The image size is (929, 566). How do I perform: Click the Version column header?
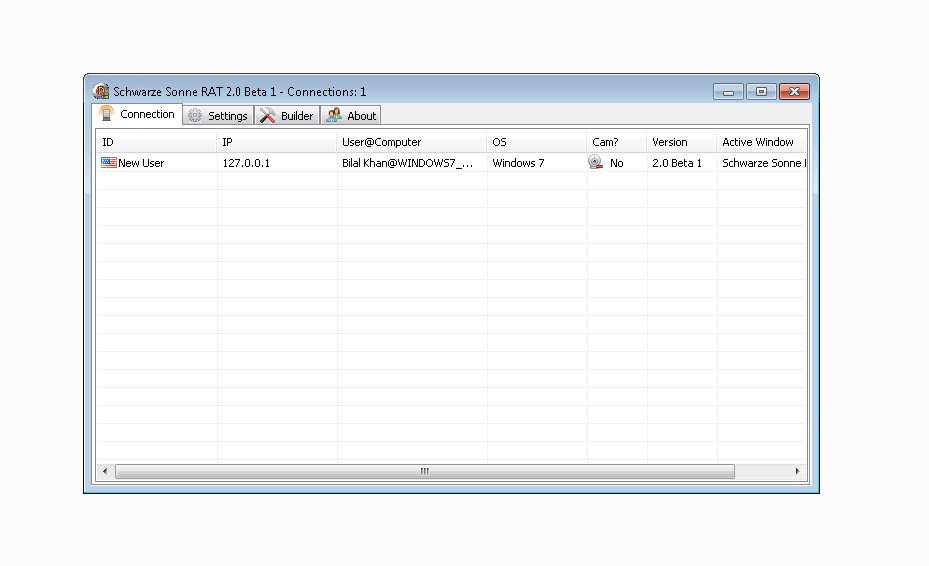click(x=682, y=142)
